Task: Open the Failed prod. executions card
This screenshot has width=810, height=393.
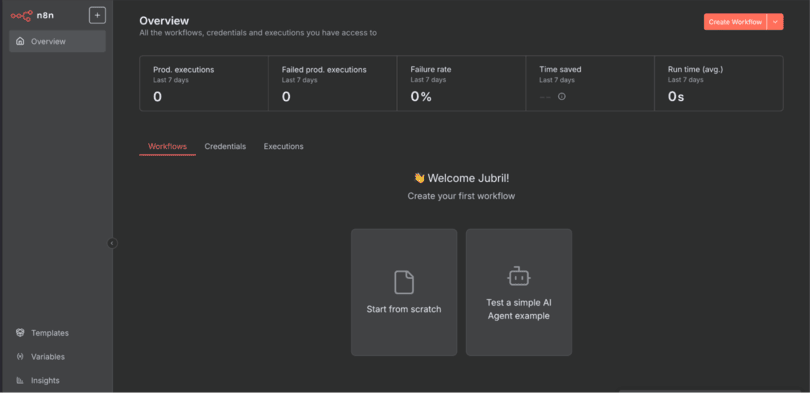Action: coord(332,83)
